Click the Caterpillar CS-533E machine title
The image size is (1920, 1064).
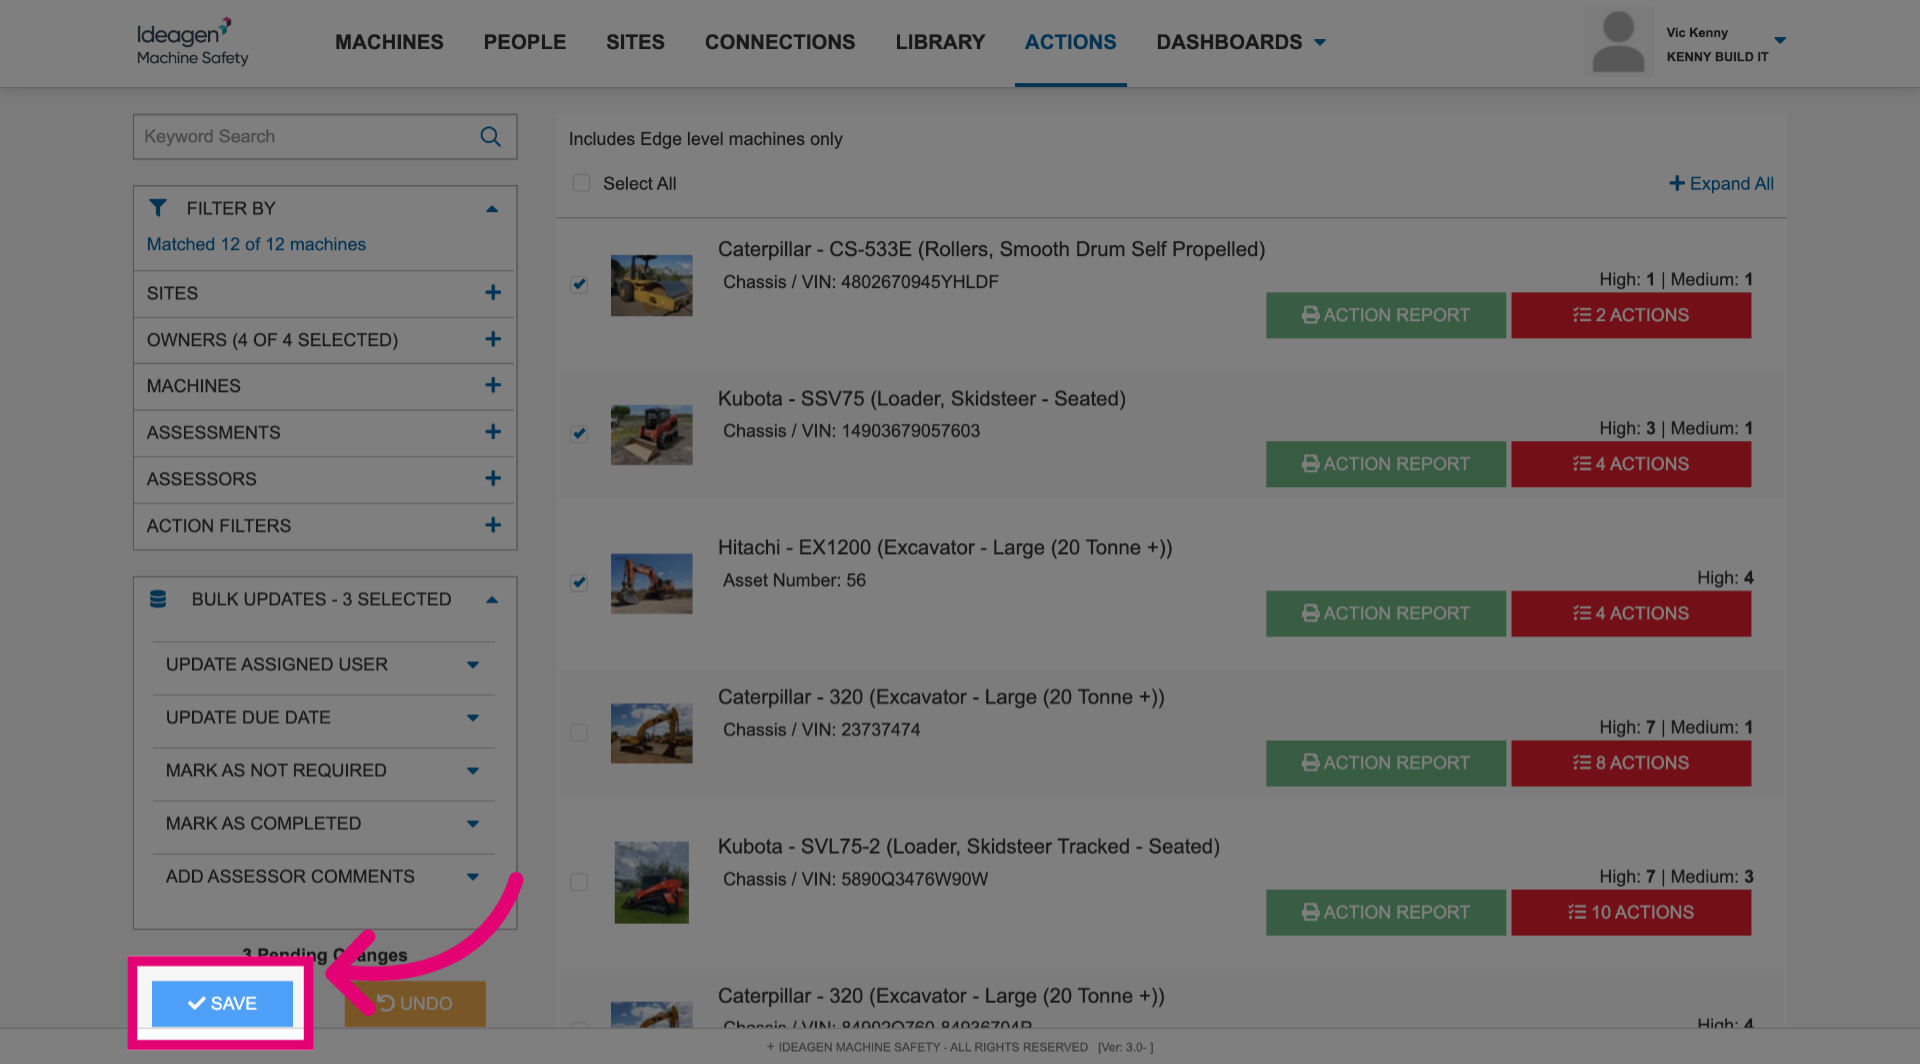[x=991, y=249]
